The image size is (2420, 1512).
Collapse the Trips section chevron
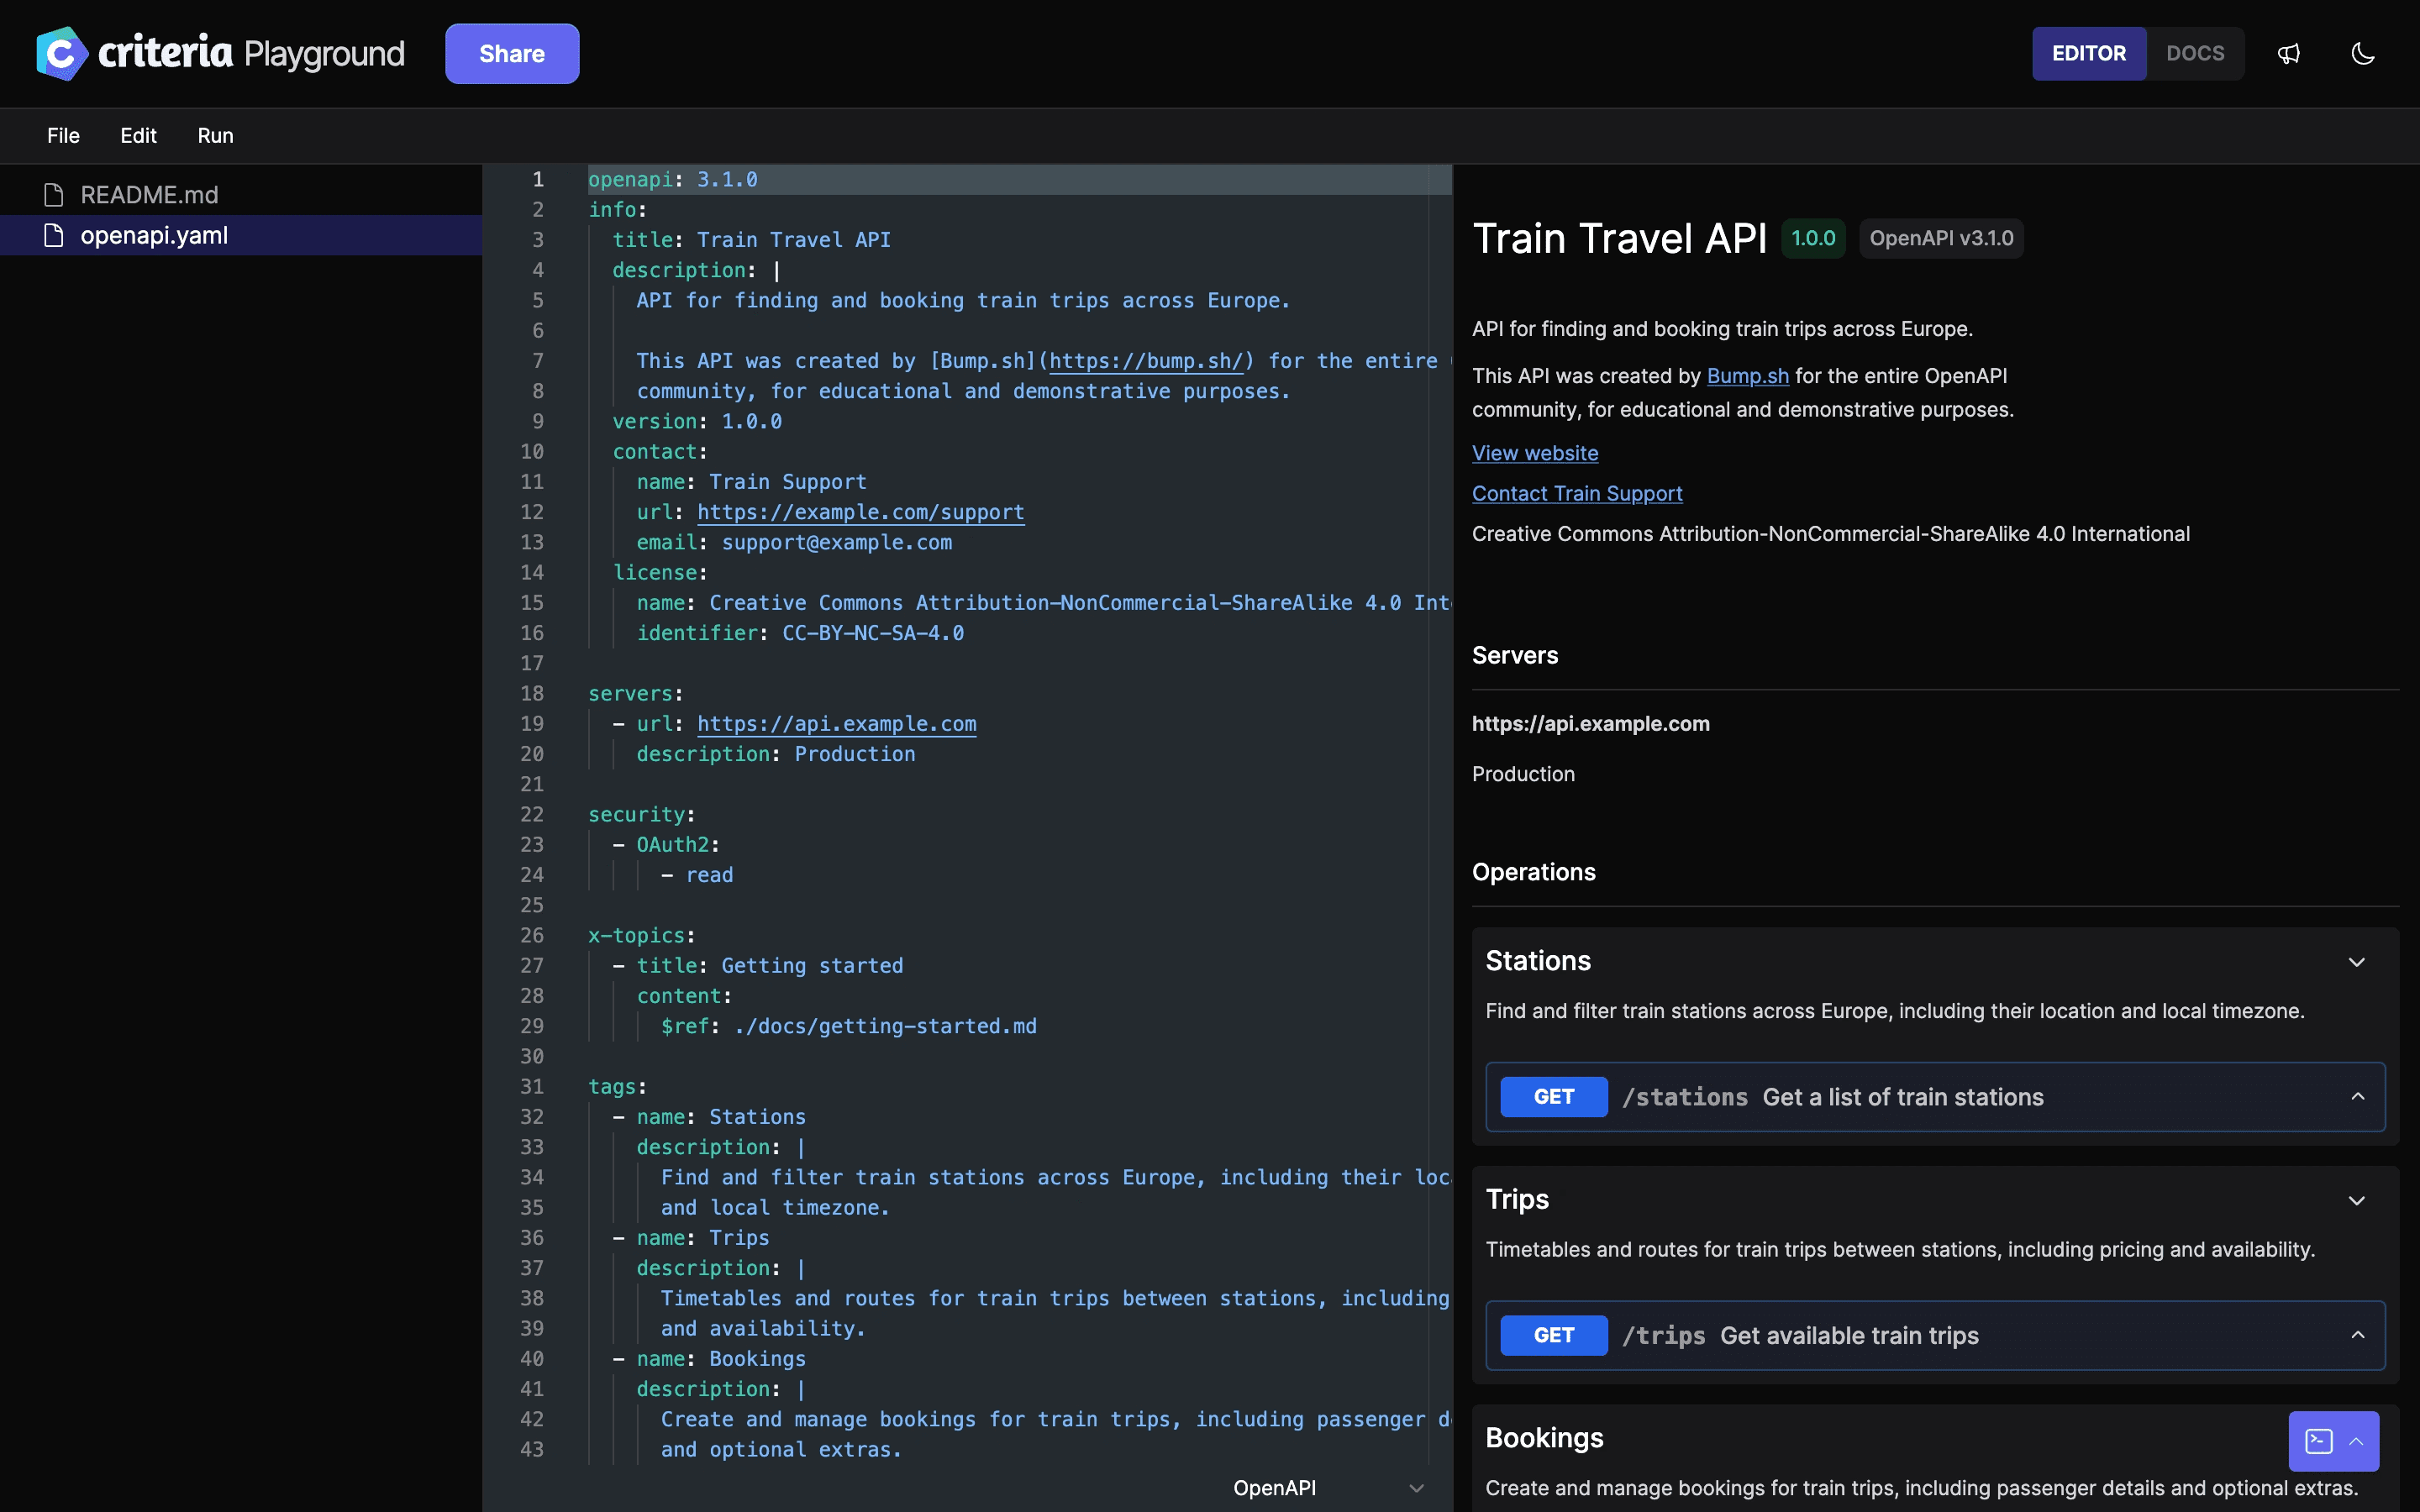[2357, 1201]
